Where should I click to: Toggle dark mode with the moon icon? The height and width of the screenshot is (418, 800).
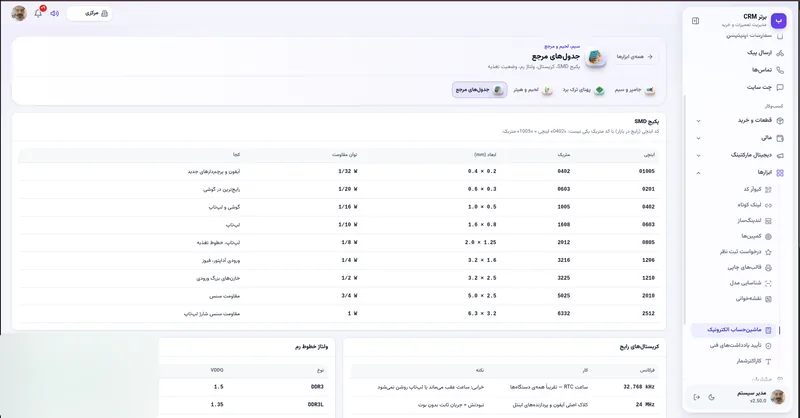pos(711,397)
